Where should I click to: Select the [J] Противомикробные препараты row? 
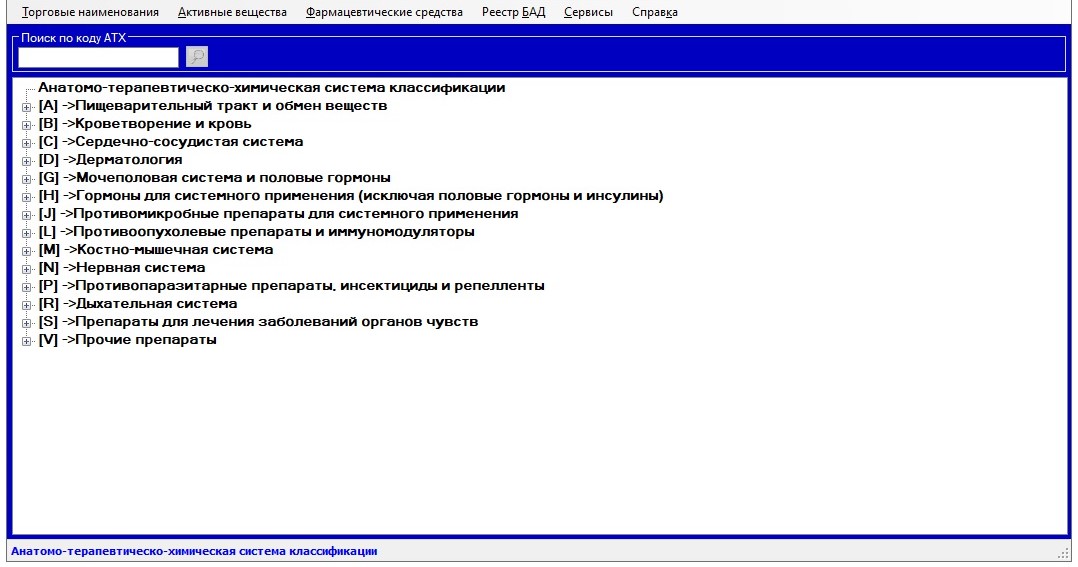tap(278, 214)
